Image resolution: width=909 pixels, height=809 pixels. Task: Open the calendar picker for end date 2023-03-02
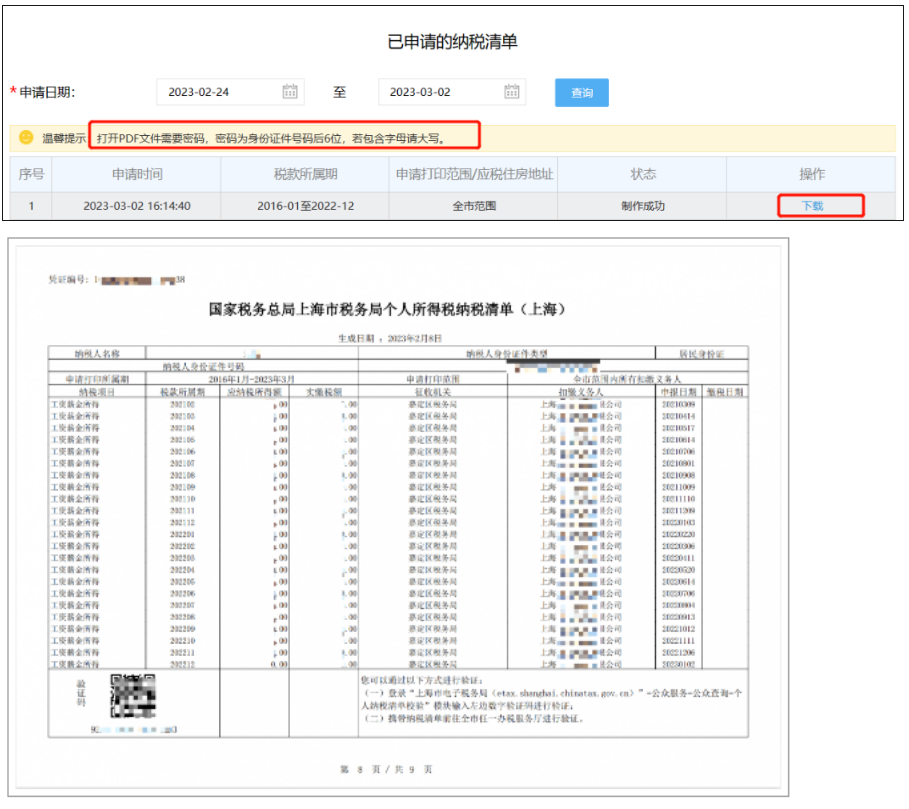511,92
